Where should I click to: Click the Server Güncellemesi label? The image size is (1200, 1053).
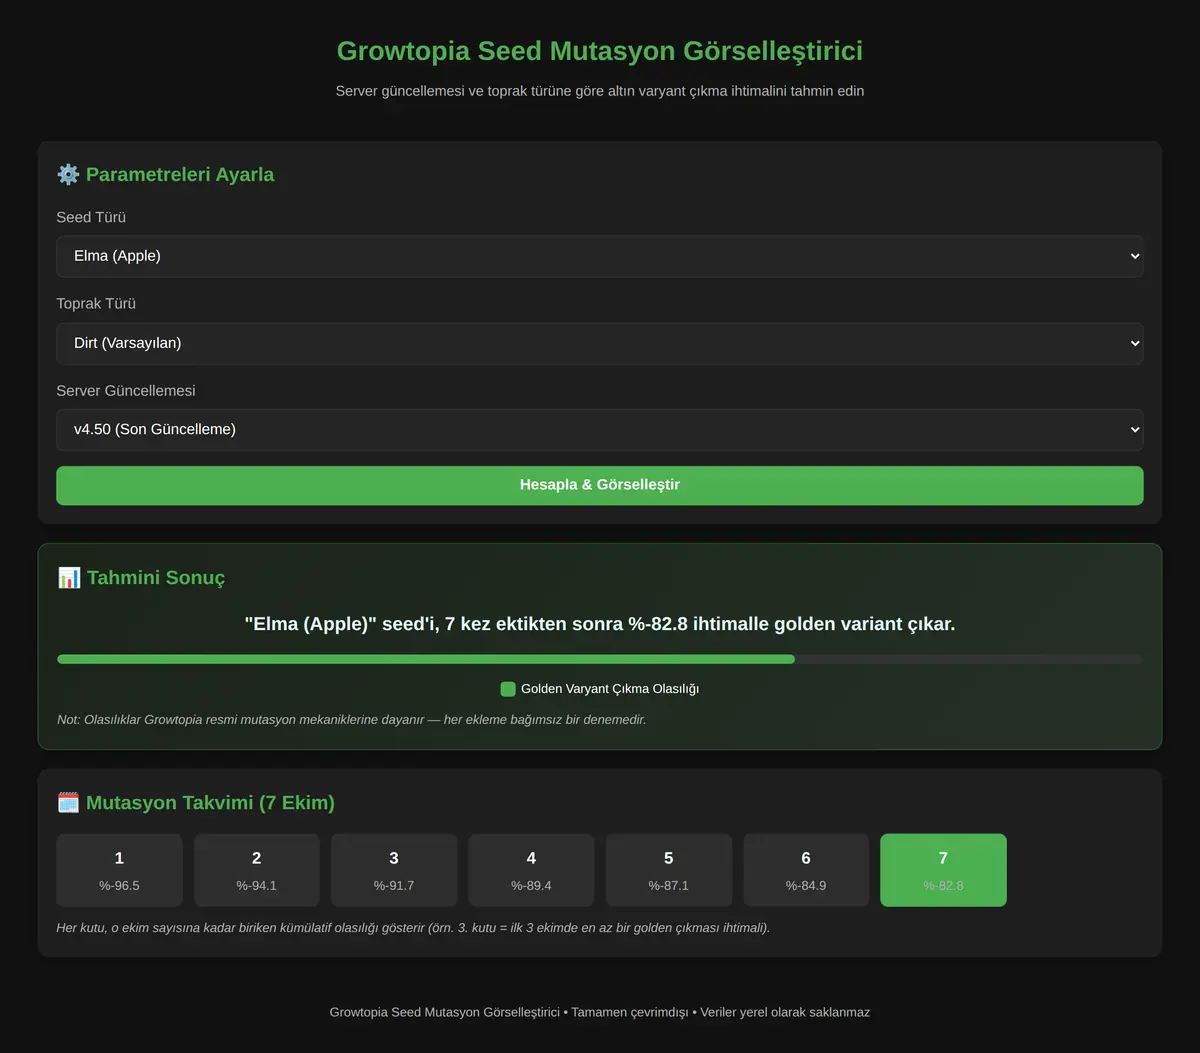[x=126, y=391]
